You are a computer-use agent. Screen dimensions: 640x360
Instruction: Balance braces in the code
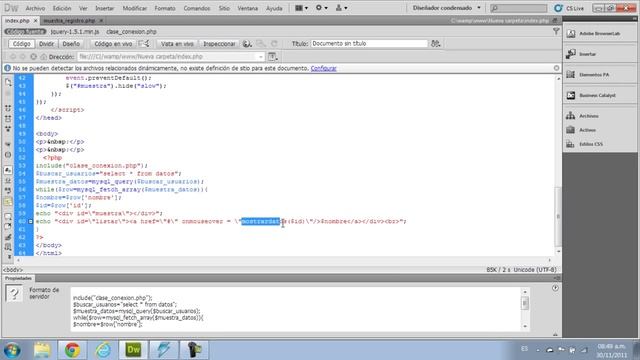point(8,155)
